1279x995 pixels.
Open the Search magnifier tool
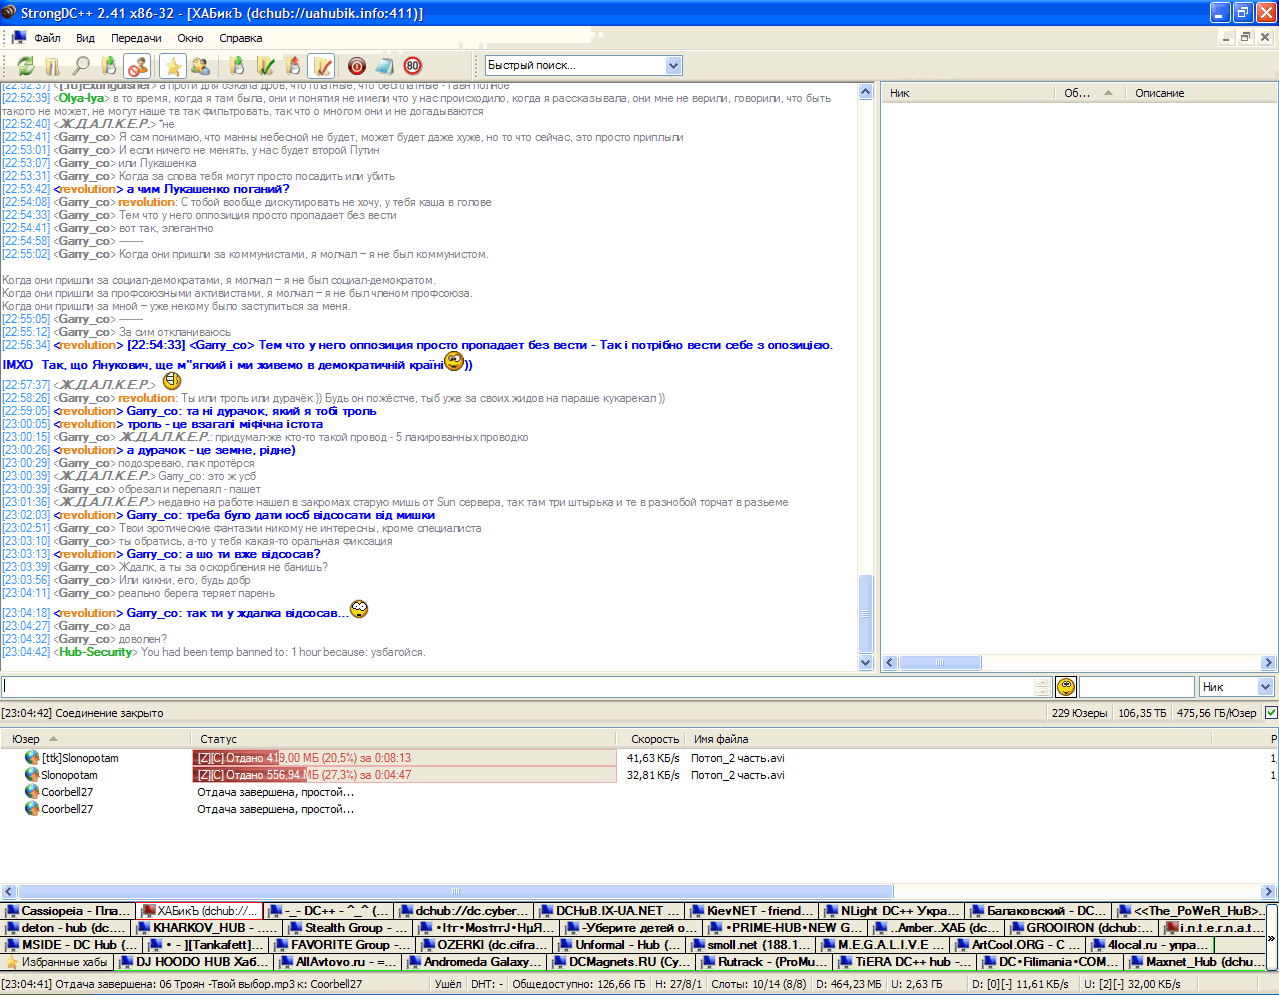click(81, 66)
